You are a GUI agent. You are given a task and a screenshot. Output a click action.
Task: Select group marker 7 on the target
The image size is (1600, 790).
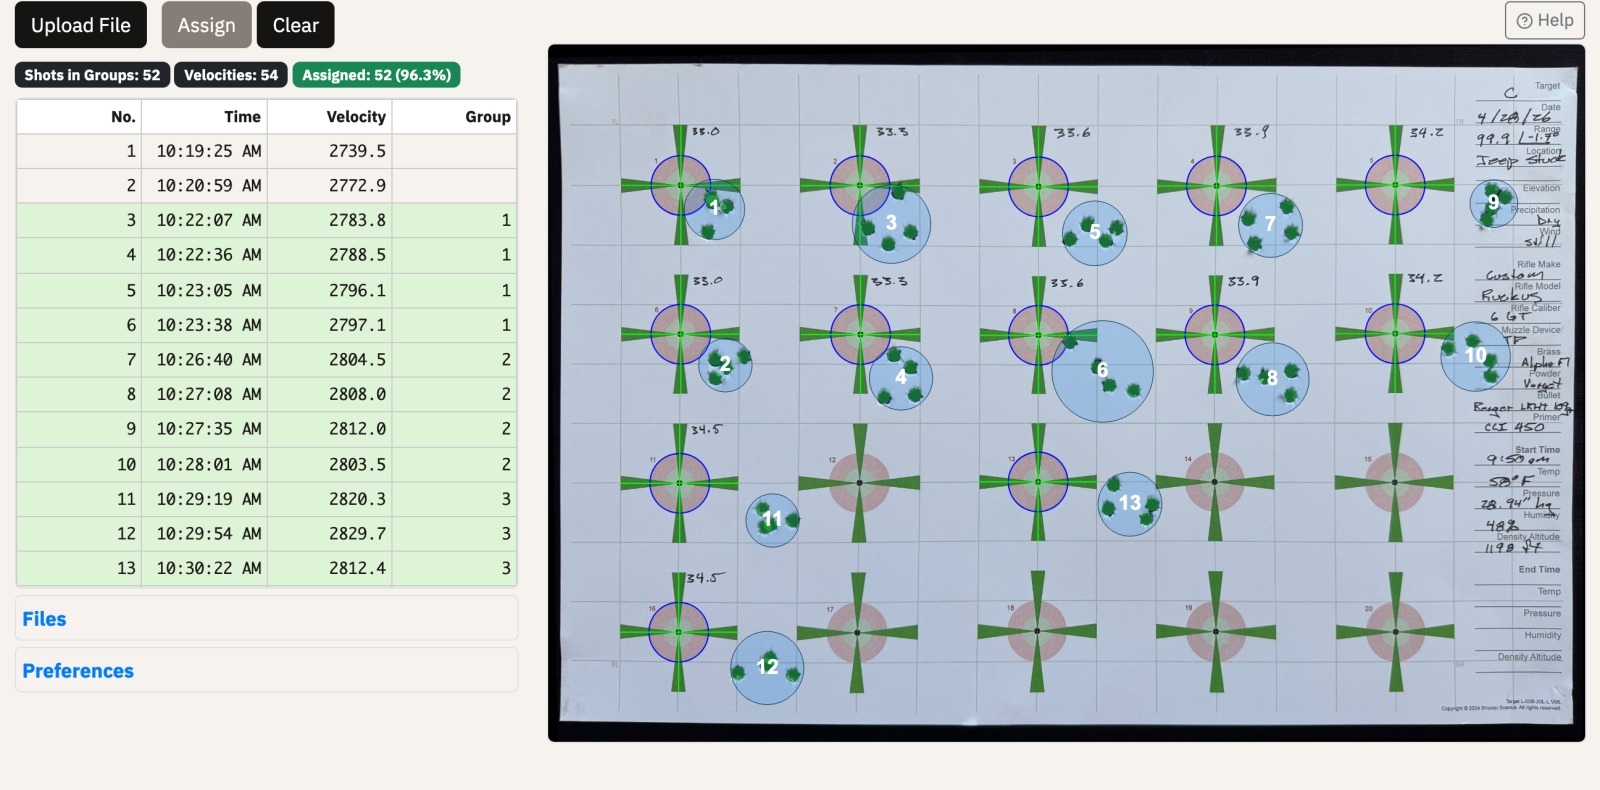coord(1270,223)
